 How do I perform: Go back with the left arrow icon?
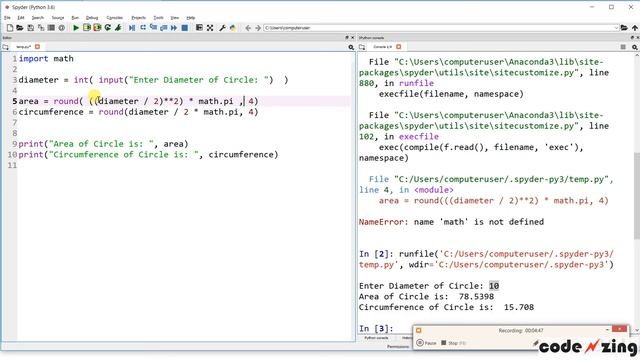248,28
